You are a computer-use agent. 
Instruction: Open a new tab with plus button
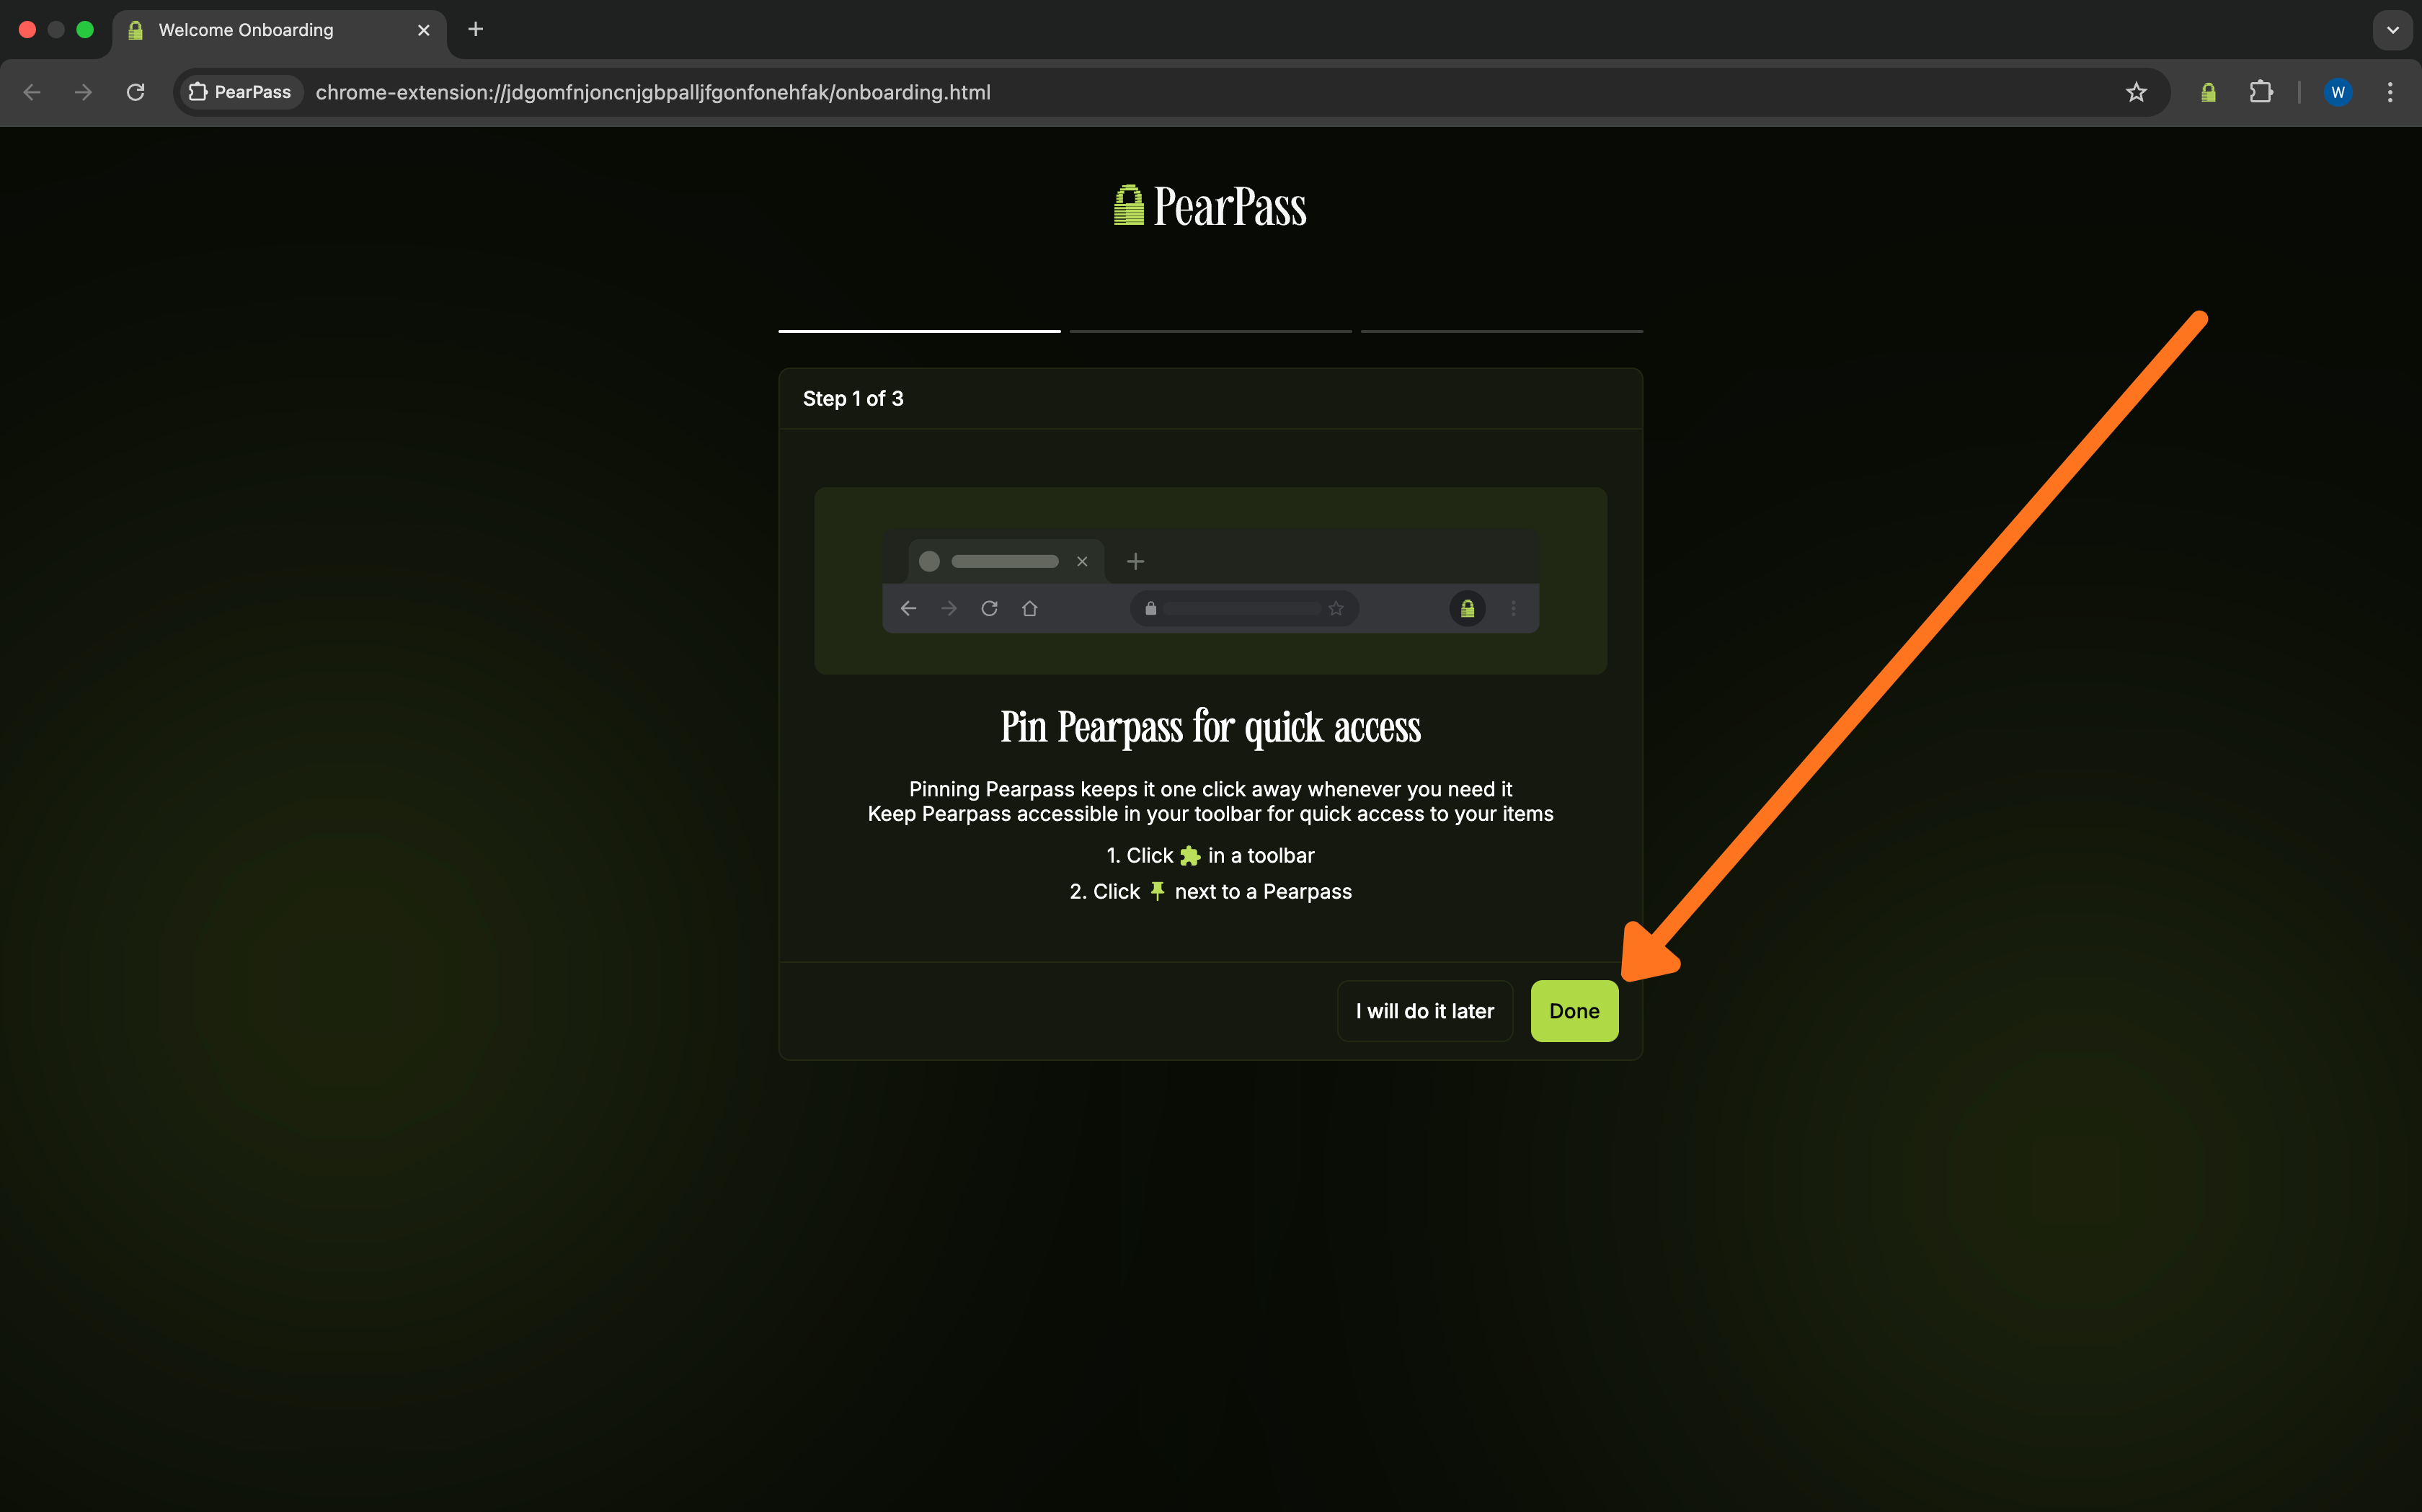(x=476, y=30)
